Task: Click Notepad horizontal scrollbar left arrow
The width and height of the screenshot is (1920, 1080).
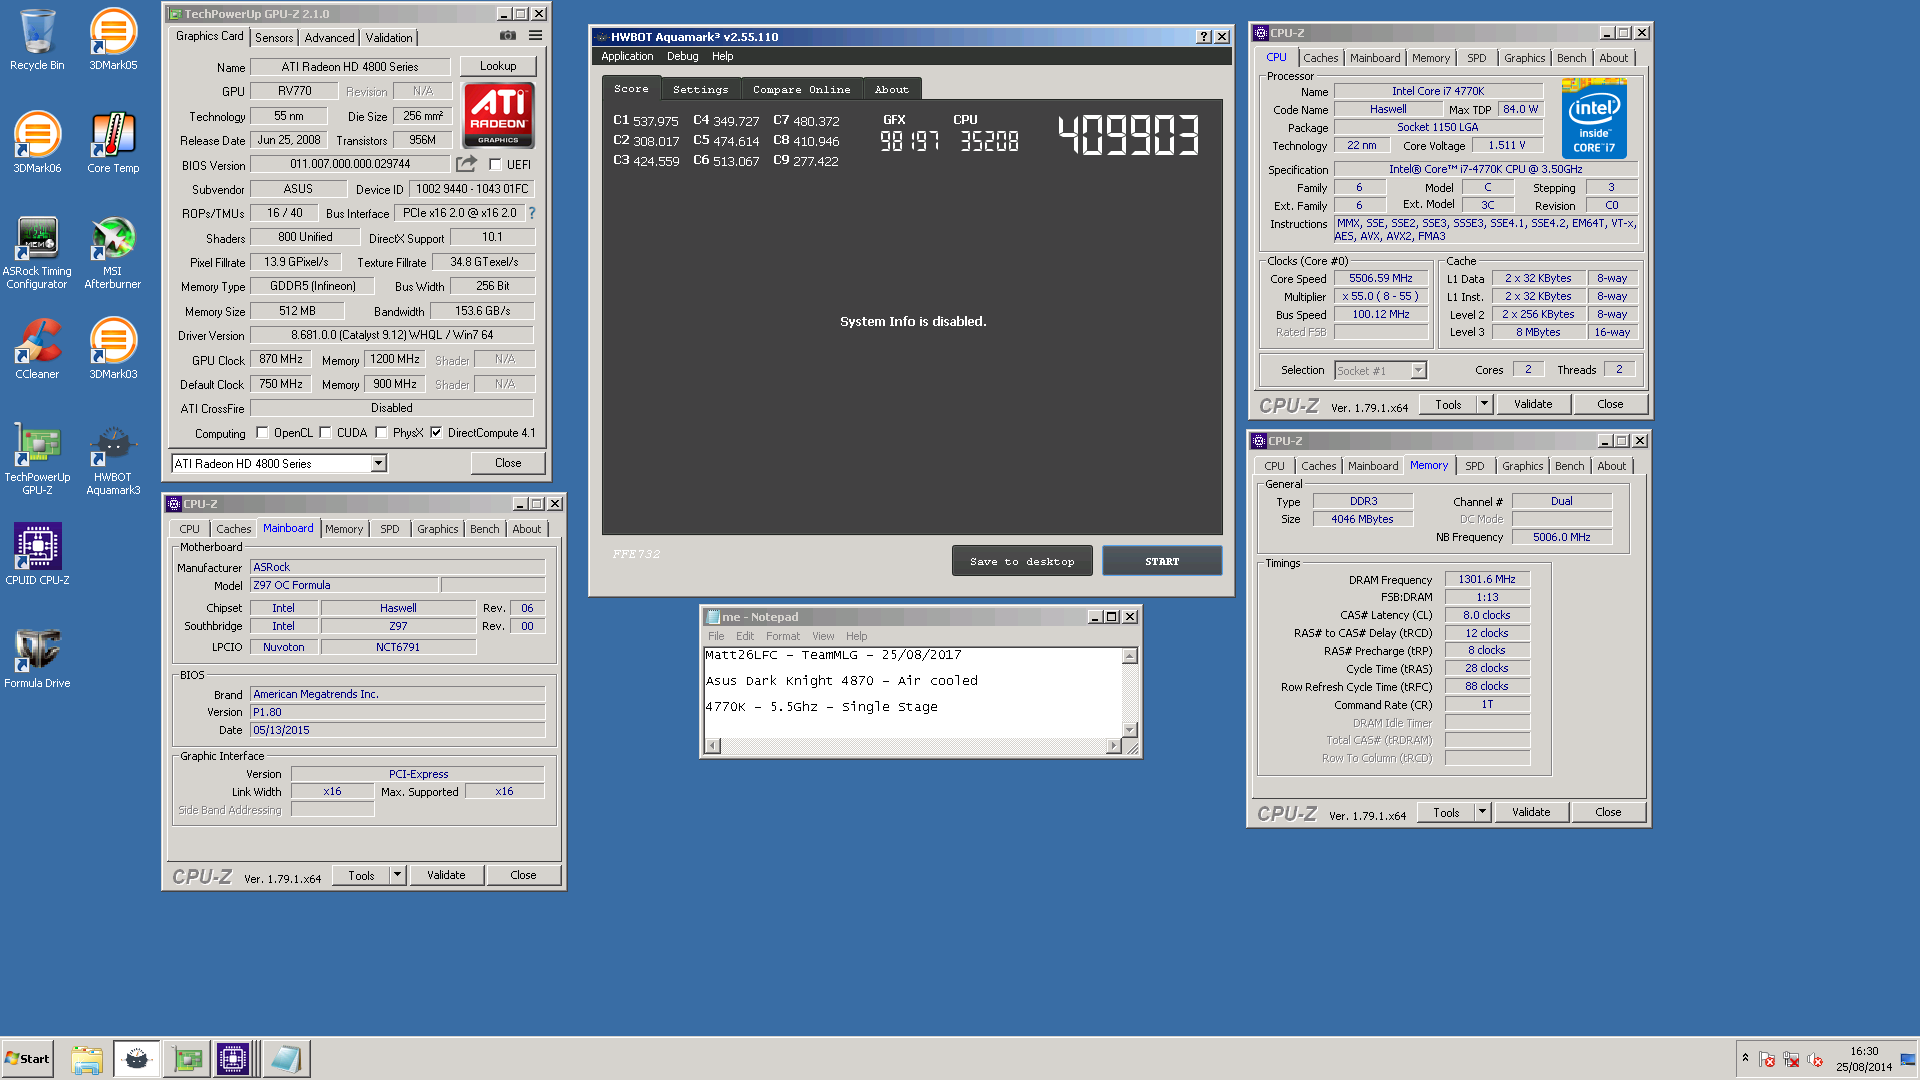Action: 713,746
